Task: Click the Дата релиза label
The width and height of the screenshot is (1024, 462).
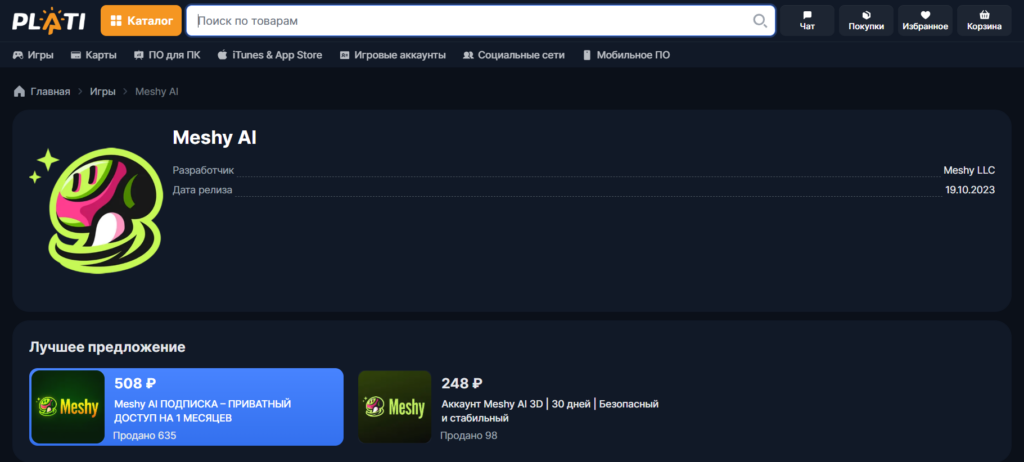Action: [202, 190]
